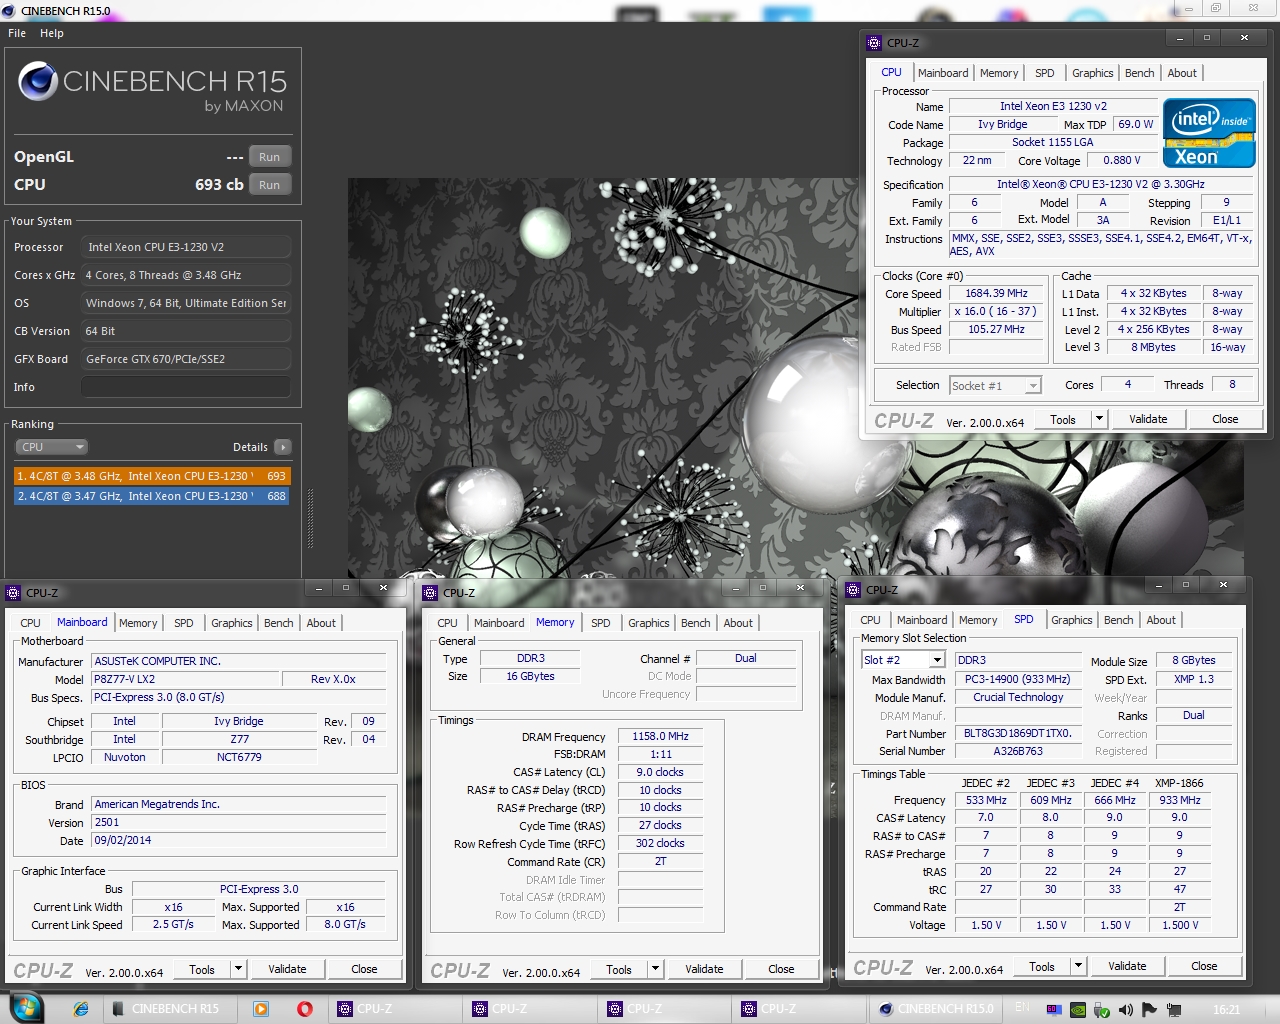Open the Memory tab in the CPU-Z SPD window
1280x1024 pixels.
pyautogui.click(x=978, y=620)
